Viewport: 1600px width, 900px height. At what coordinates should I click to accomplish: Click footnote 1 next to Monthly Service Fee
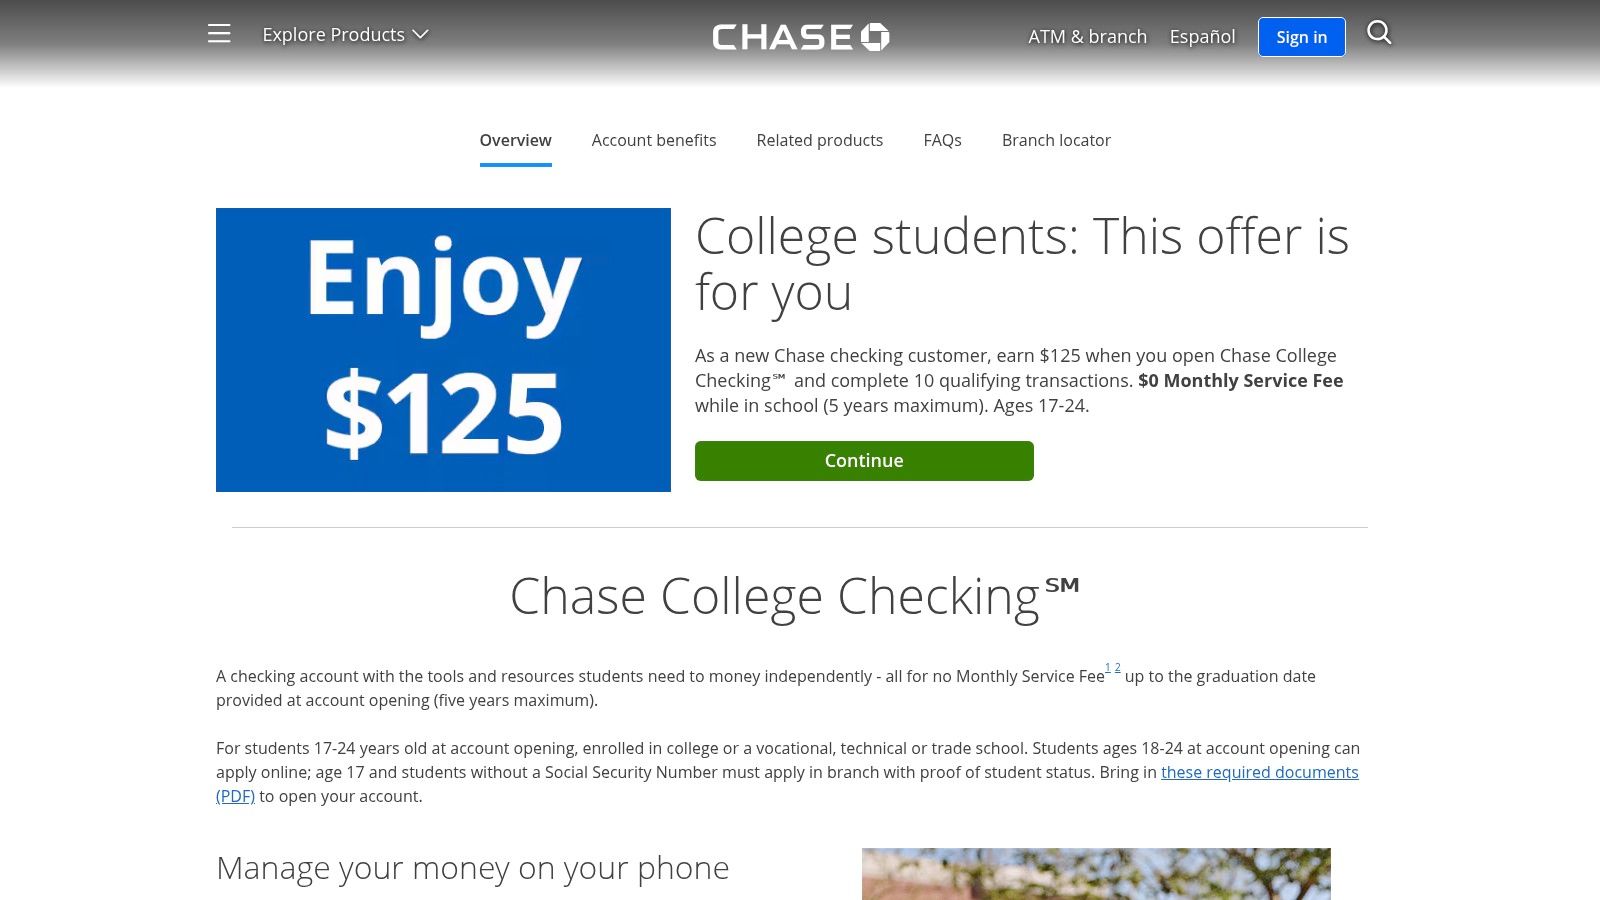[x=1106, y=667]
